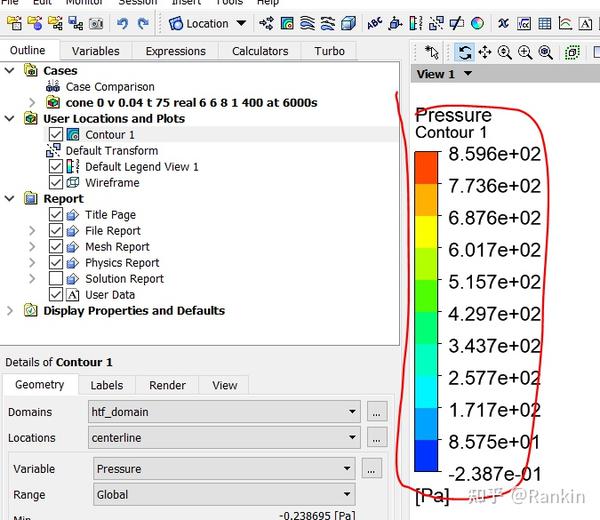Insert a streamline using the toolbar icon
This screenshot has width=600, height=520.
pyautogui.click(x=307, y=24)
